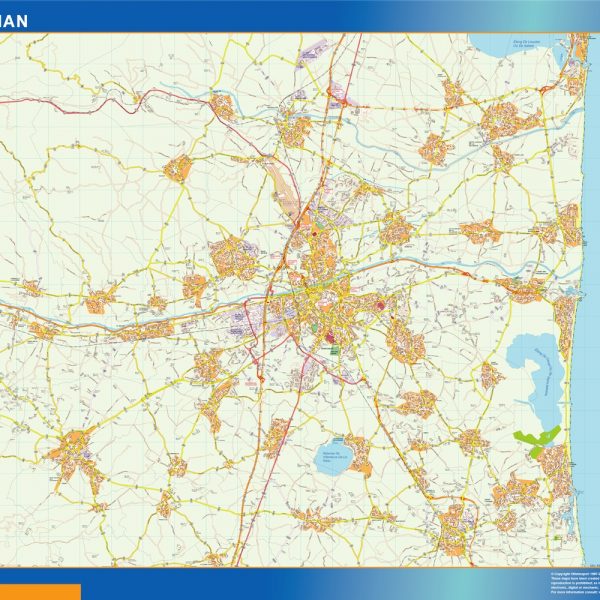Click the copyright notice text block
Viewport: 600px width, 600px height.
click(575, 583)
